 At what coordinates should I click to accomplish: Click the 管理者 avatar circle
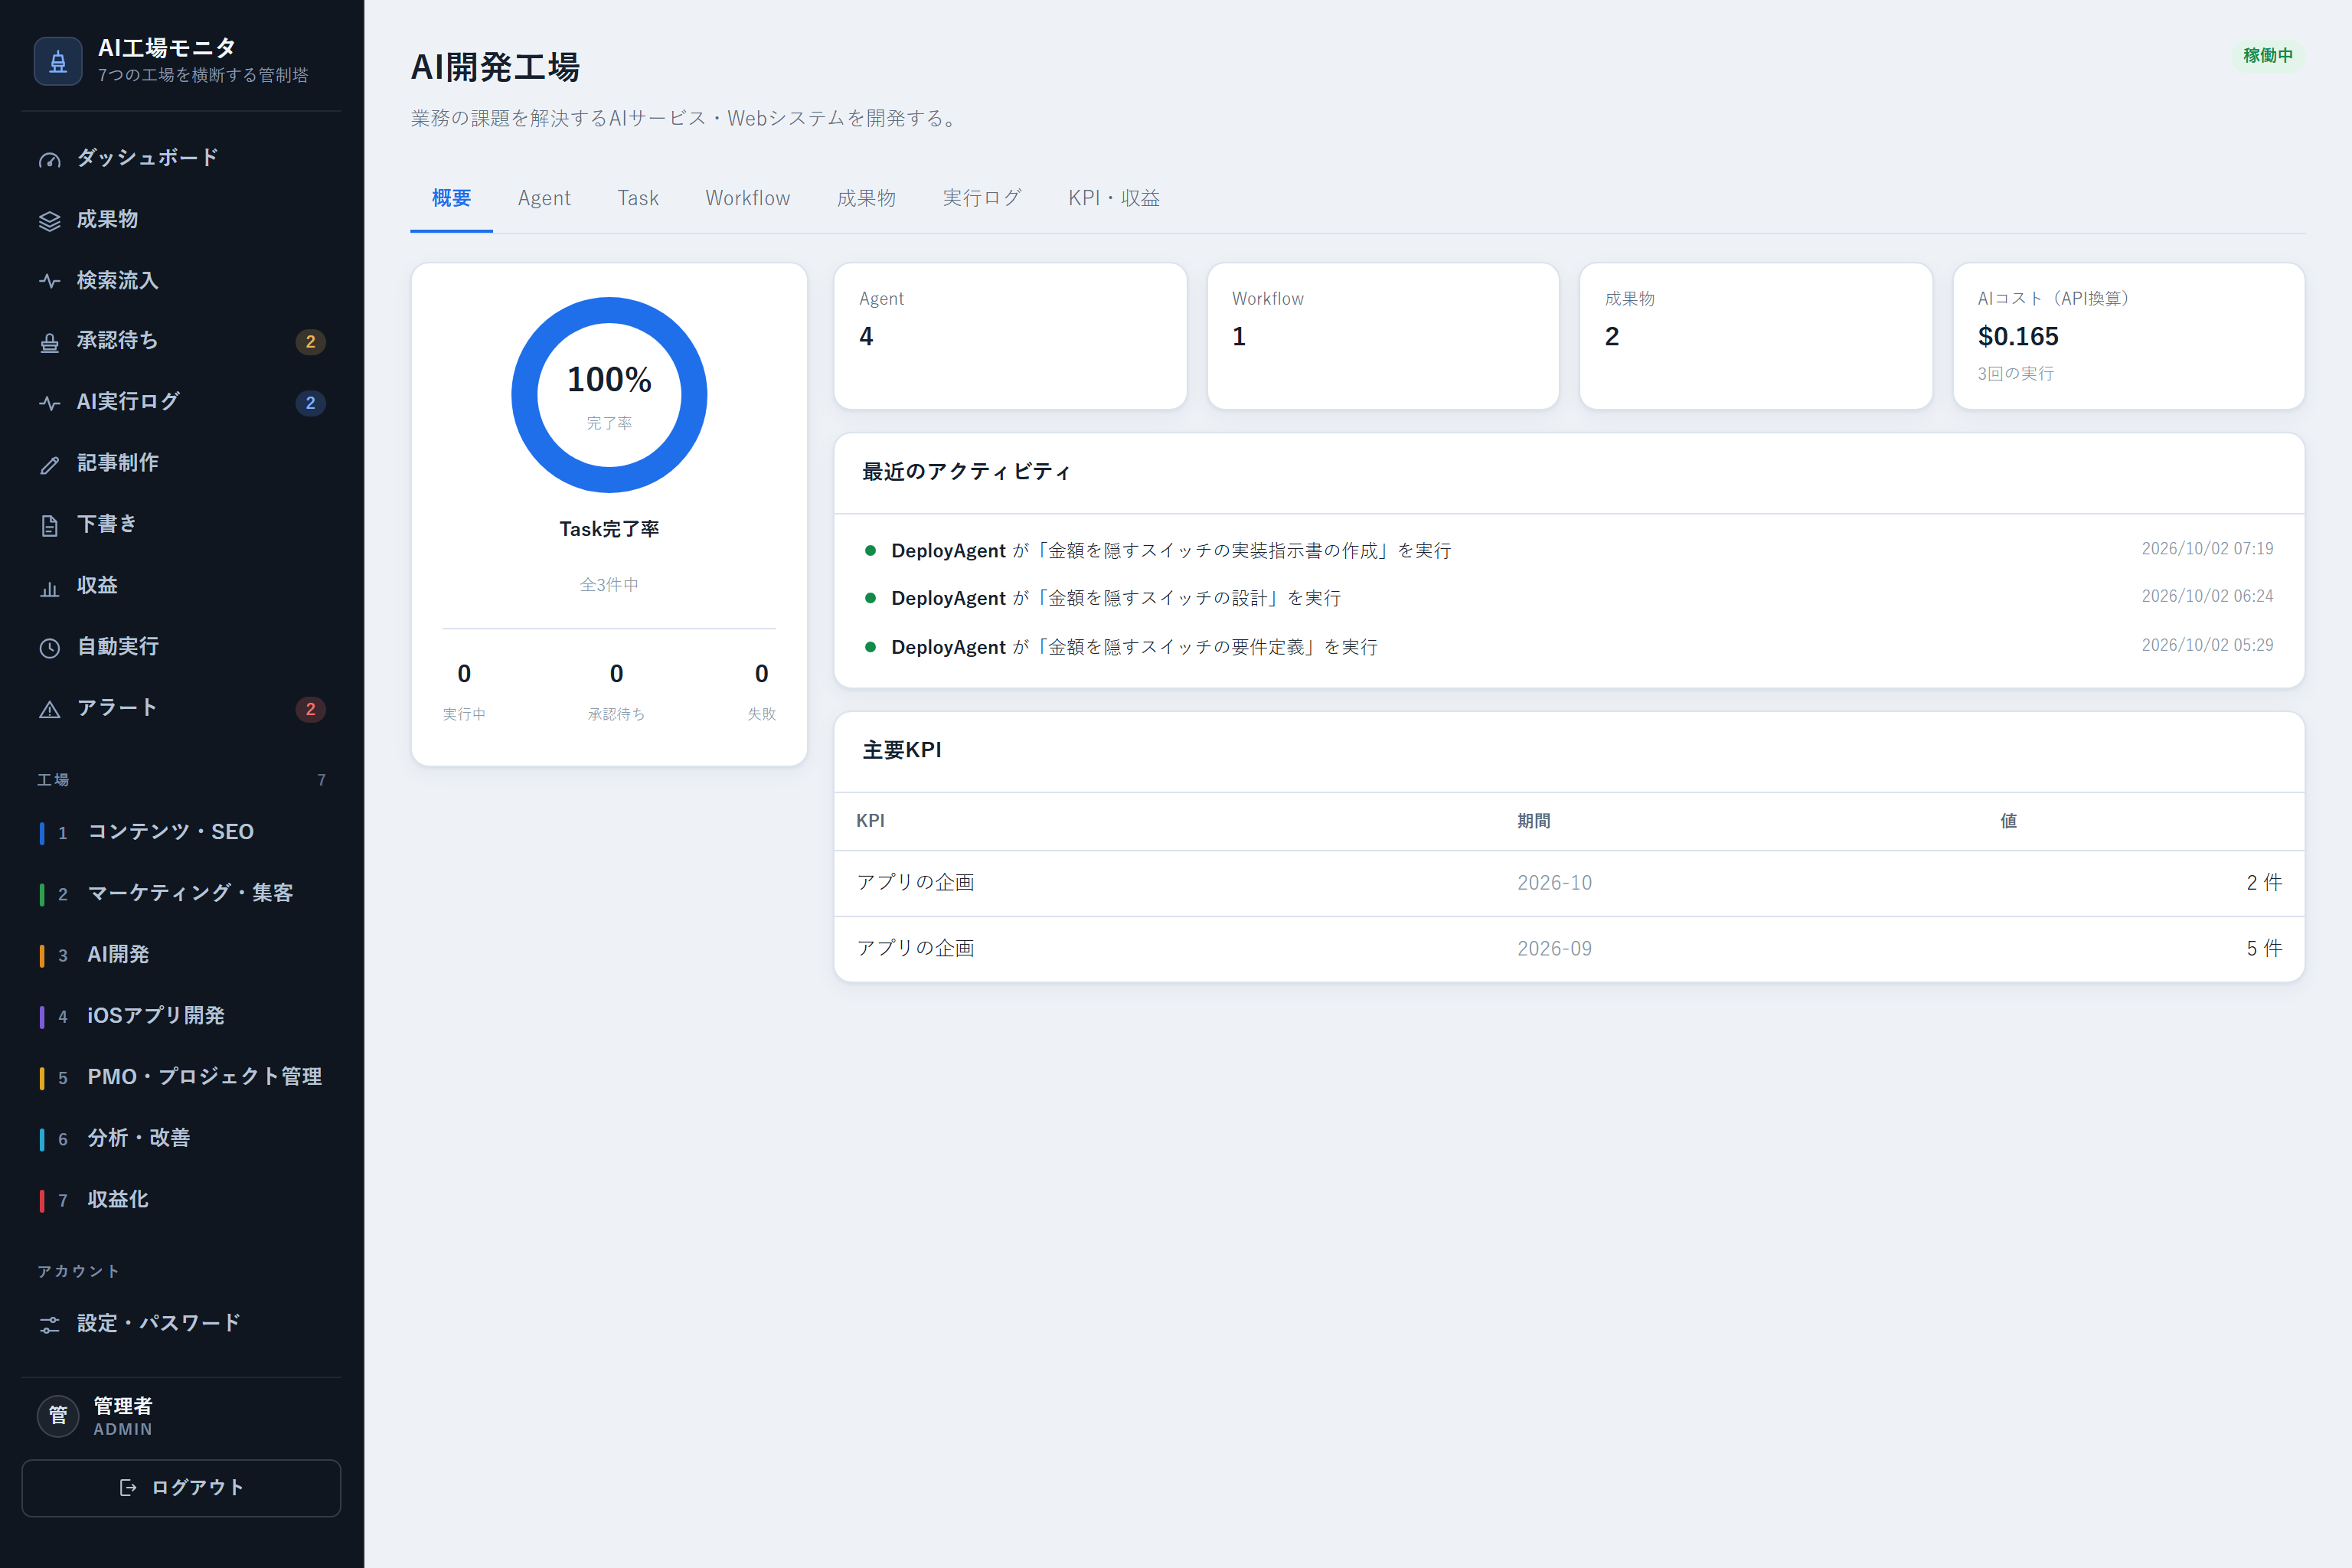coord(58,1416)
